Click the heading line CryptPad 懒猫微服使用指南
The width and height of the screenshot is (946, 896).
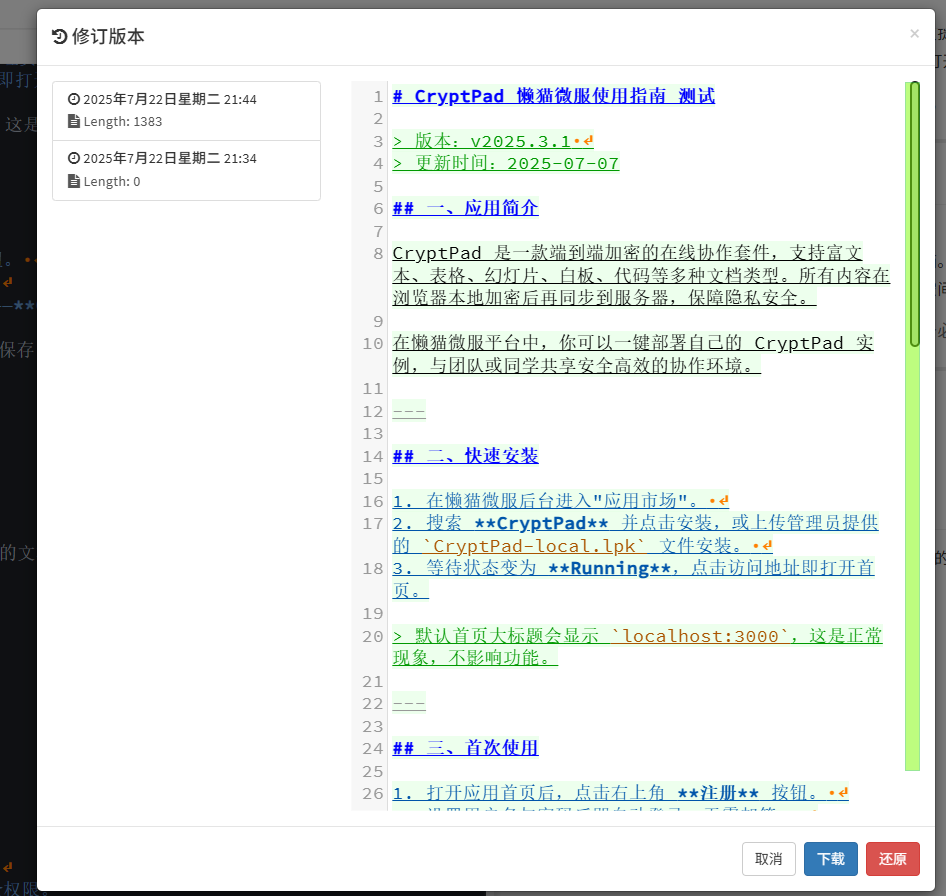pos(554,96)
